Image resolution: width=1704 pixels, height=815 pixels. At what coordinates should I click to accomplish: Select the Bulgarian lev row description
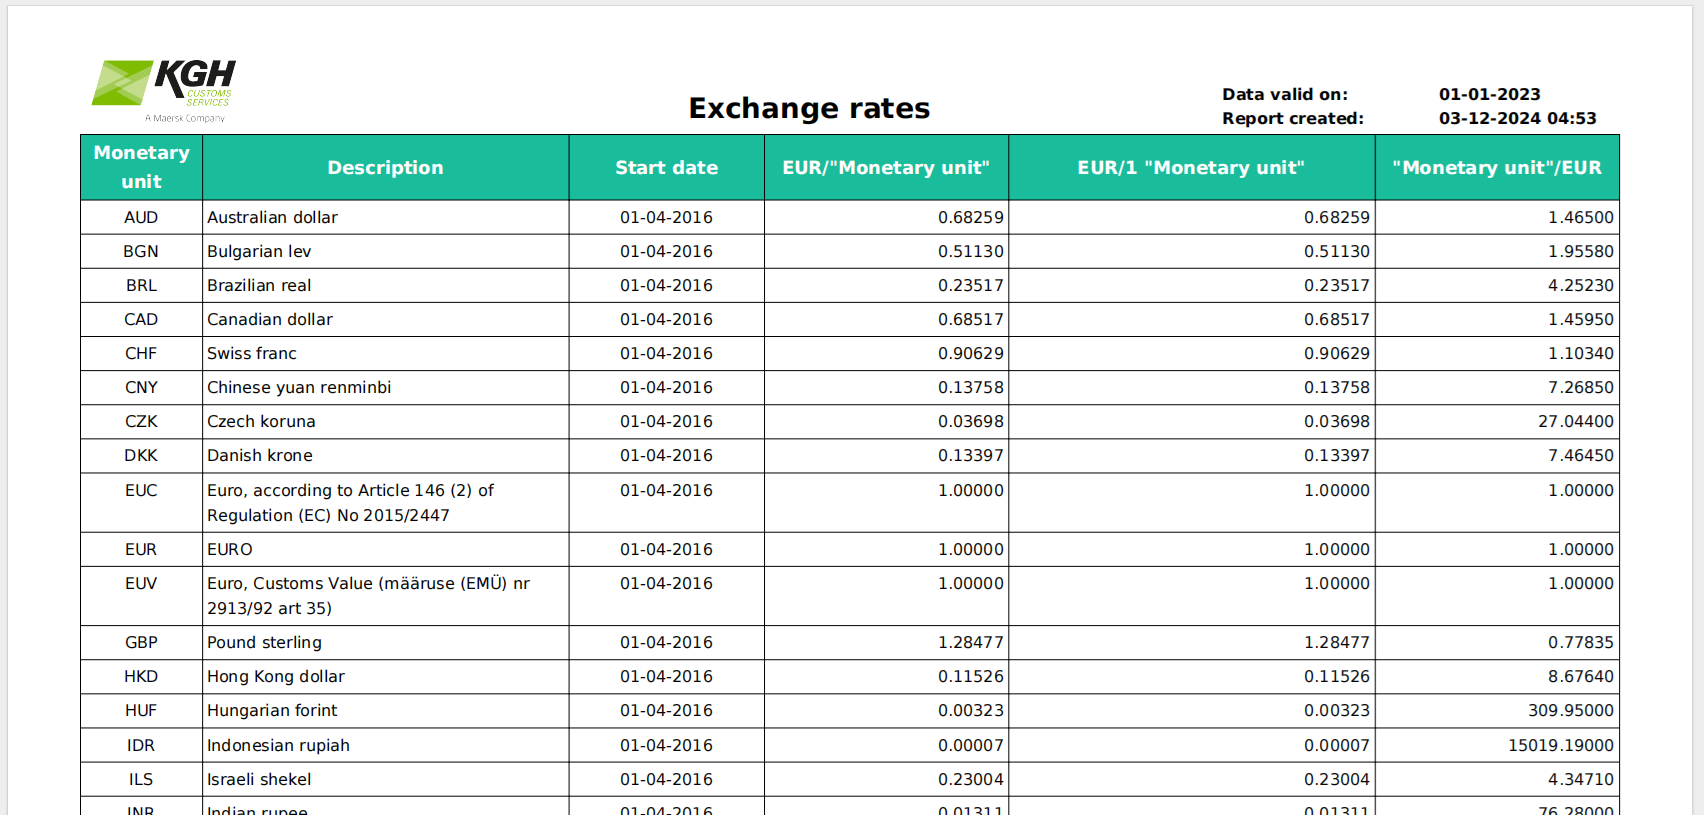(x=259, y=252)
